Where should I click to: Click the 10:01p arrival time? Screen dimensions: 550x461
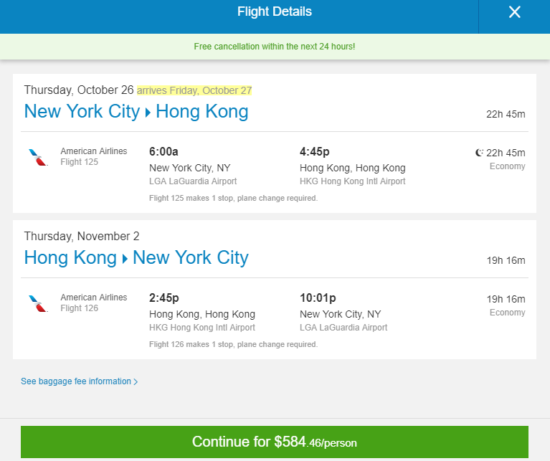coord(318,298)
